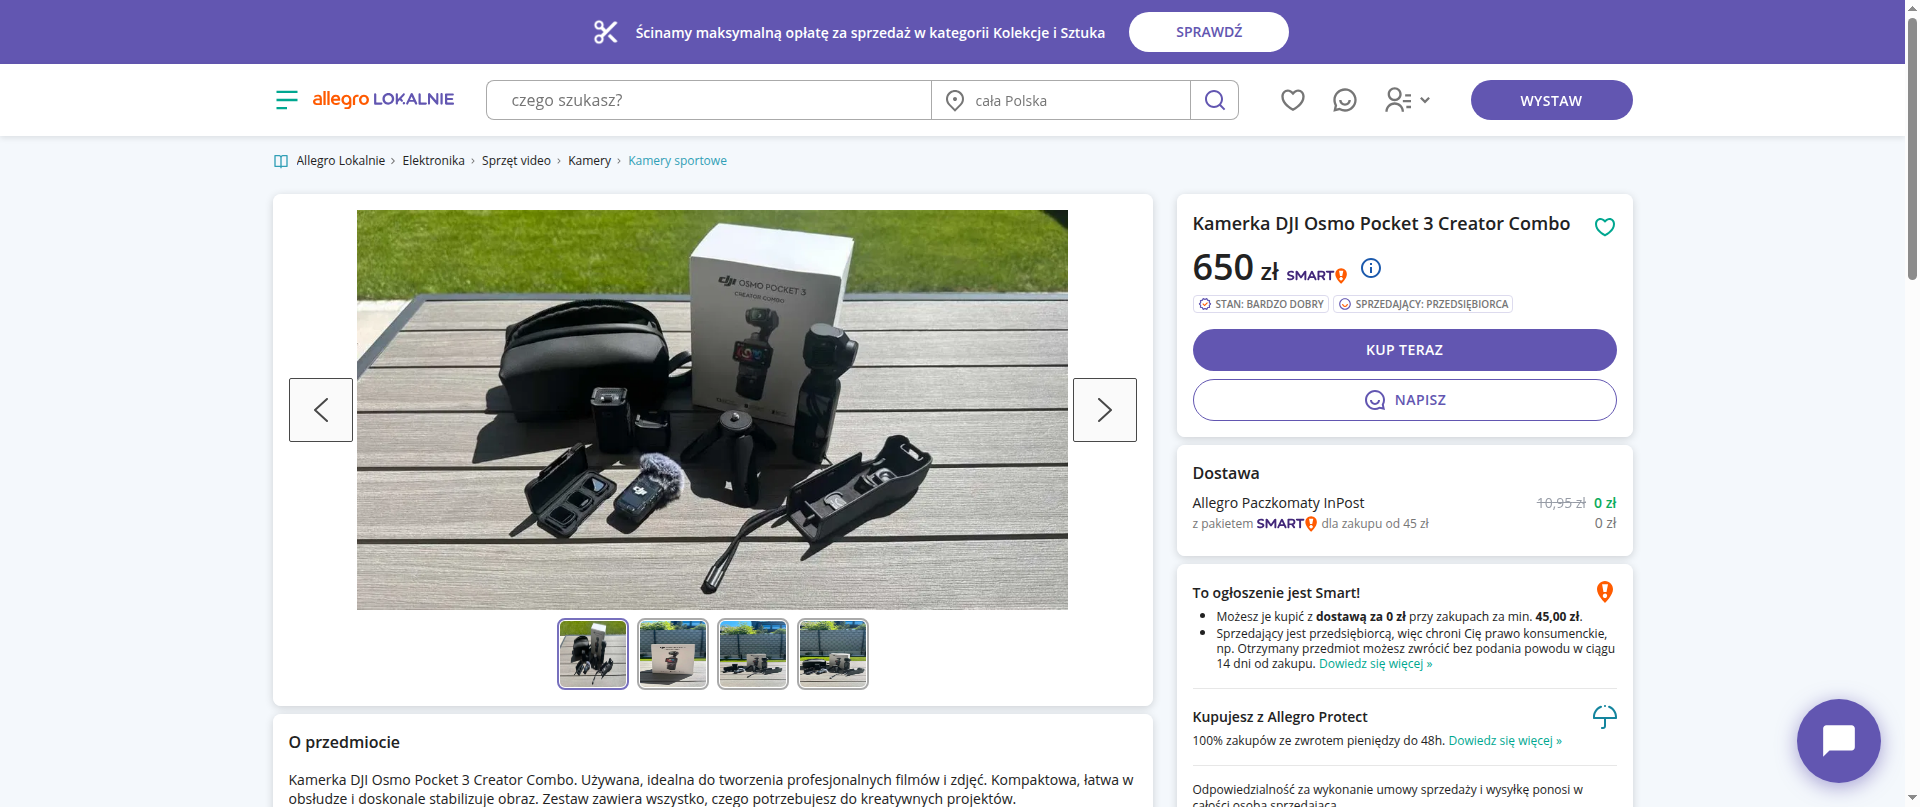
Task: Click the '650 zł' price
Action: 1235,268
